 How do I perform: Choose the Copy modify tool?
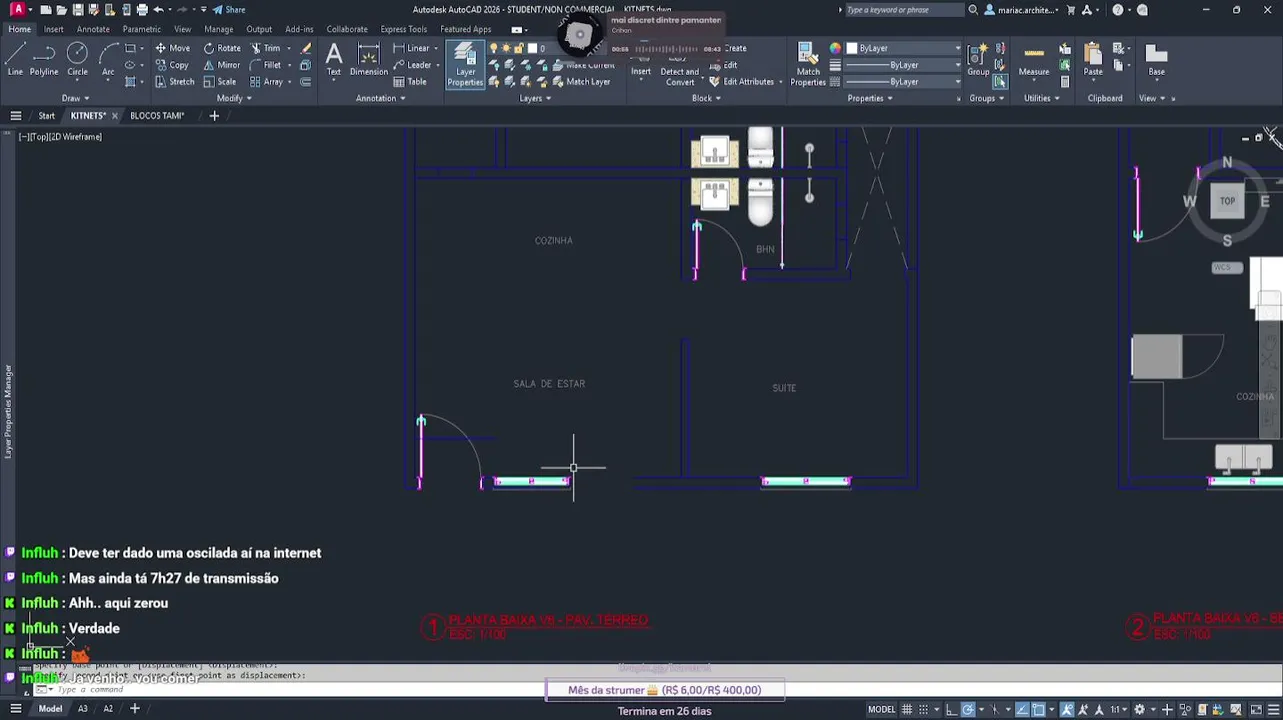coord(172,65)
